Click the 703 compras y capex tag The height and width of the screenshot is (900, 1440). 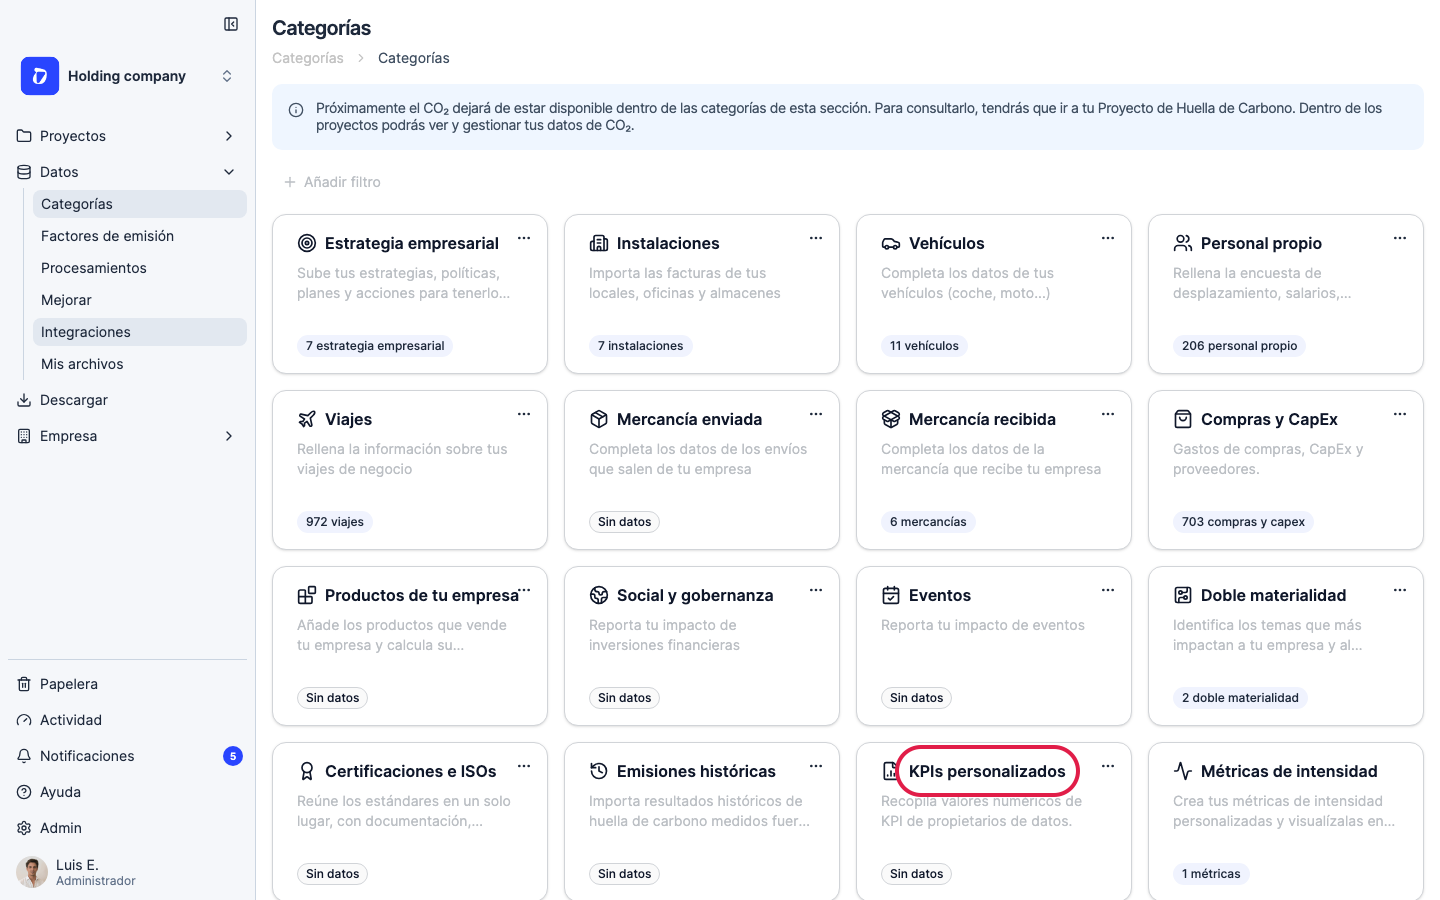click(x=1243, y=522)
